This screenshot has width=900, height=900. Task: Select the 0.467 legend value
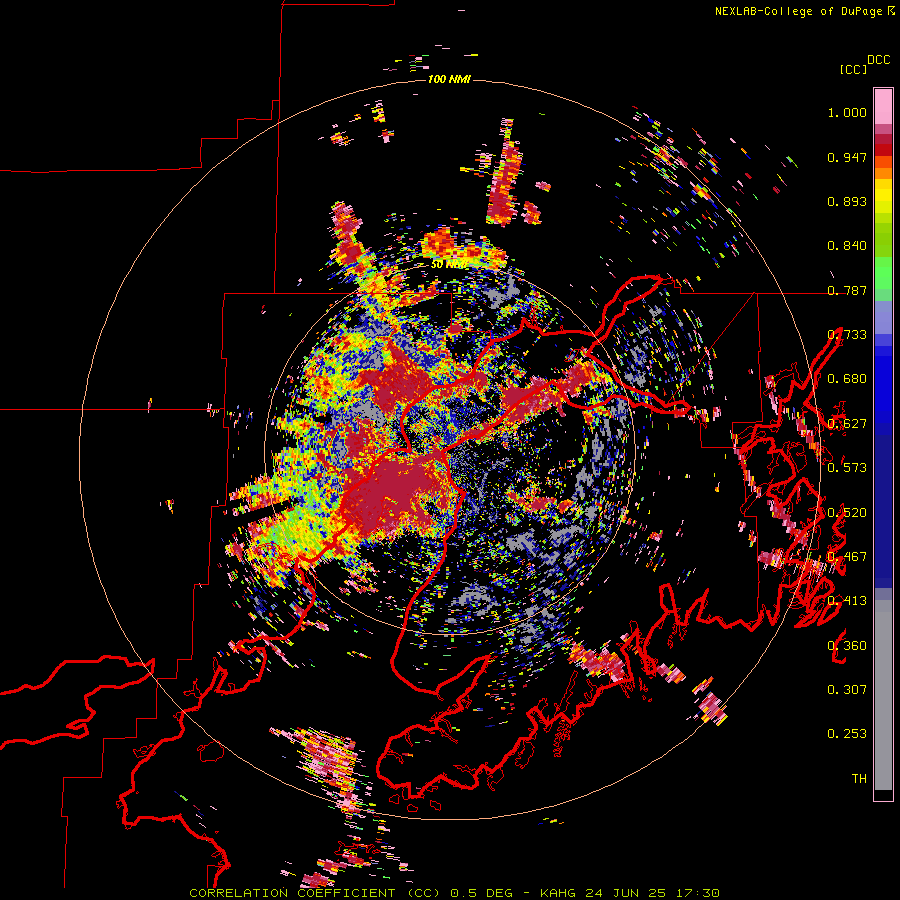pos(847,556)
